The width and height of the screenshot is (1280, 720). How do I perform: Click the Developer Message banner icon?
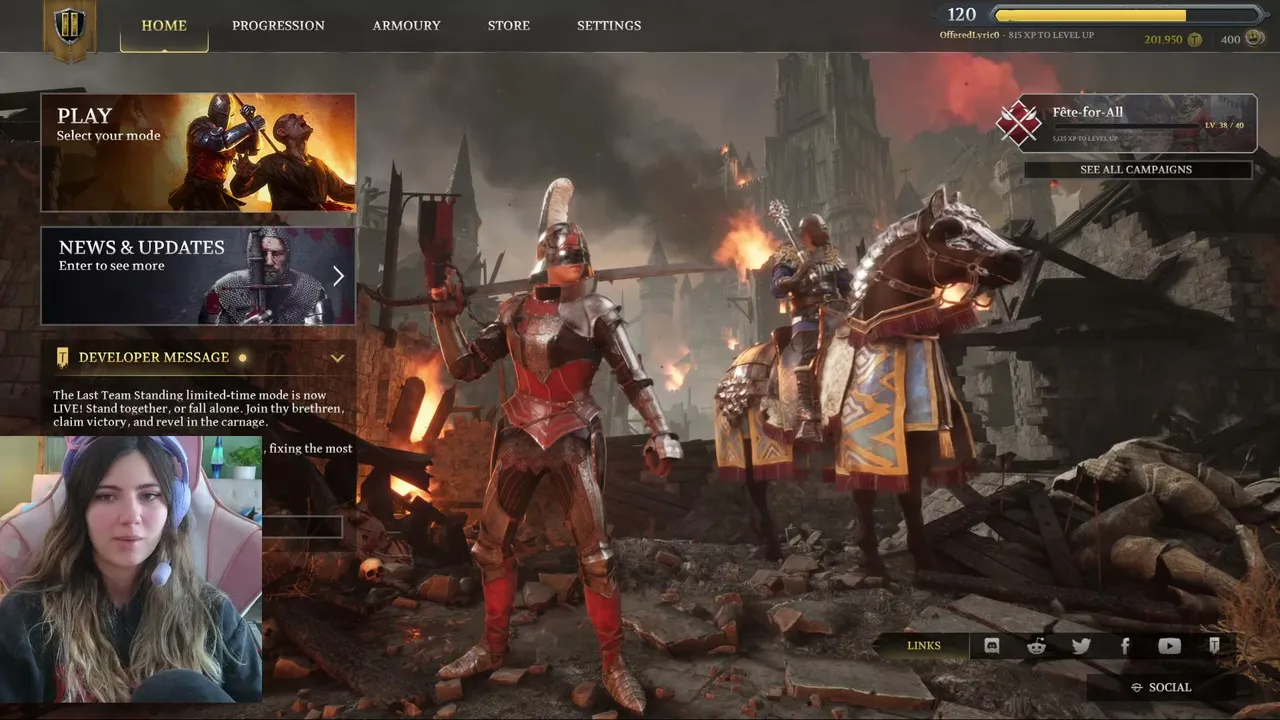click(x=63, y=357)
